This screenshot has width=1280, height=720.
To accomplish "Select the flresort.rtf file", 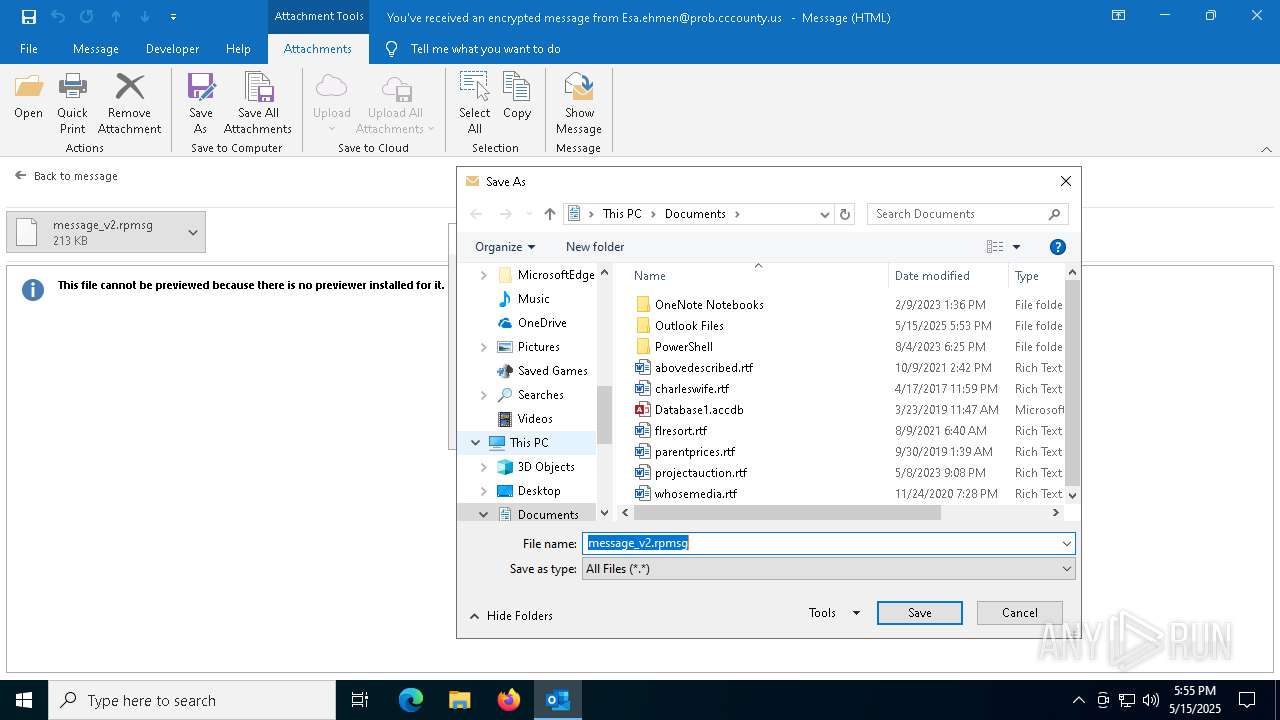I will (681, 431).
